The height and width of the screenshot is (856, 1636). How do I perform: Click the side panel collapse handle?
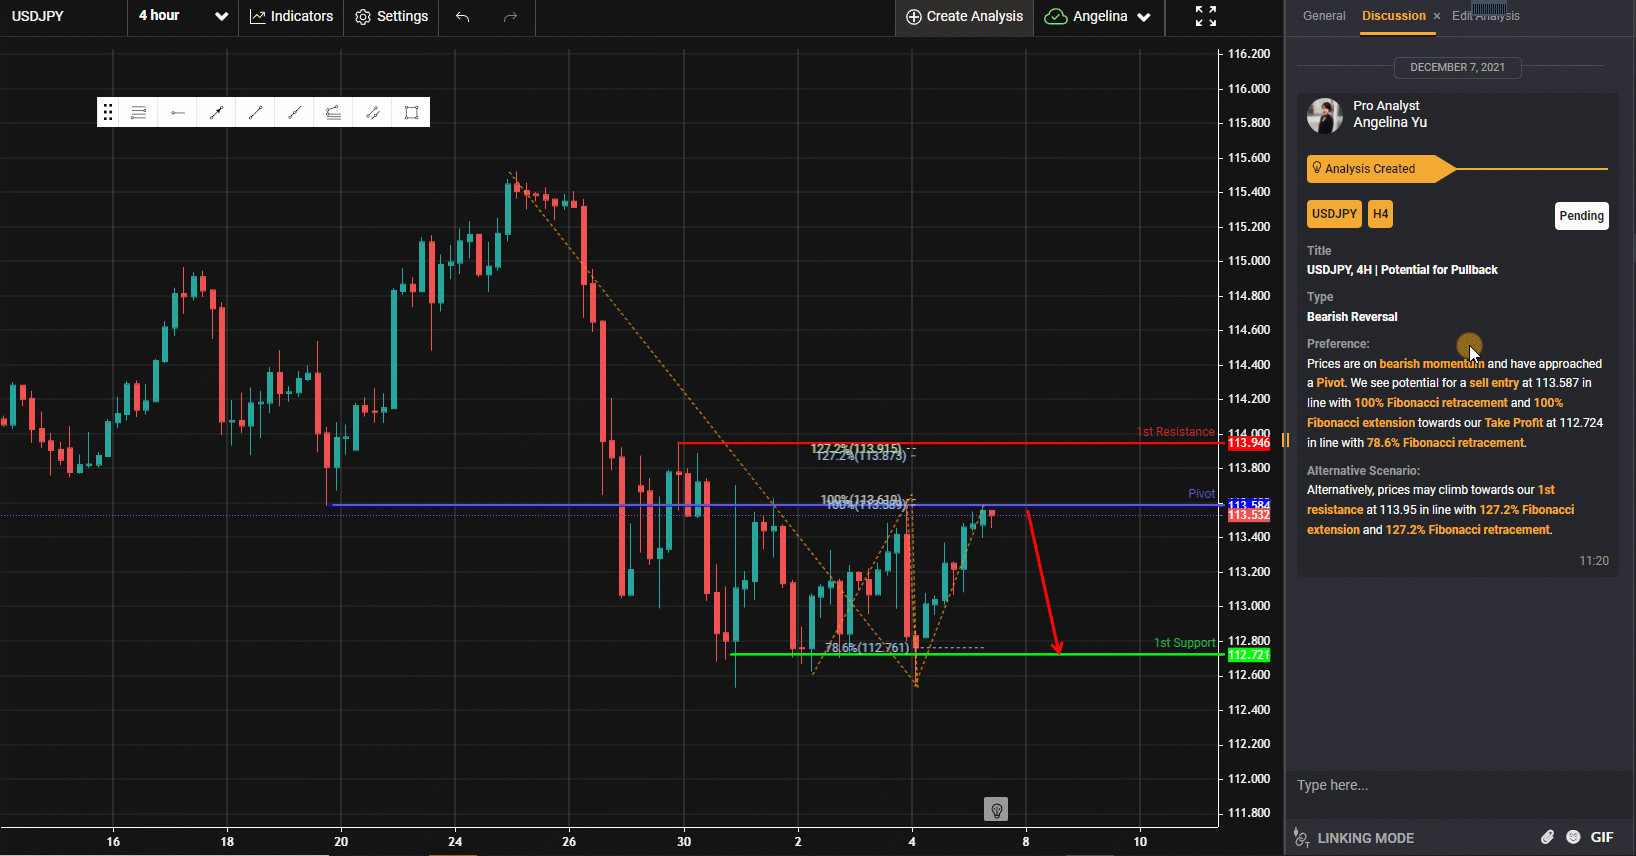(x=1285, y=440)
